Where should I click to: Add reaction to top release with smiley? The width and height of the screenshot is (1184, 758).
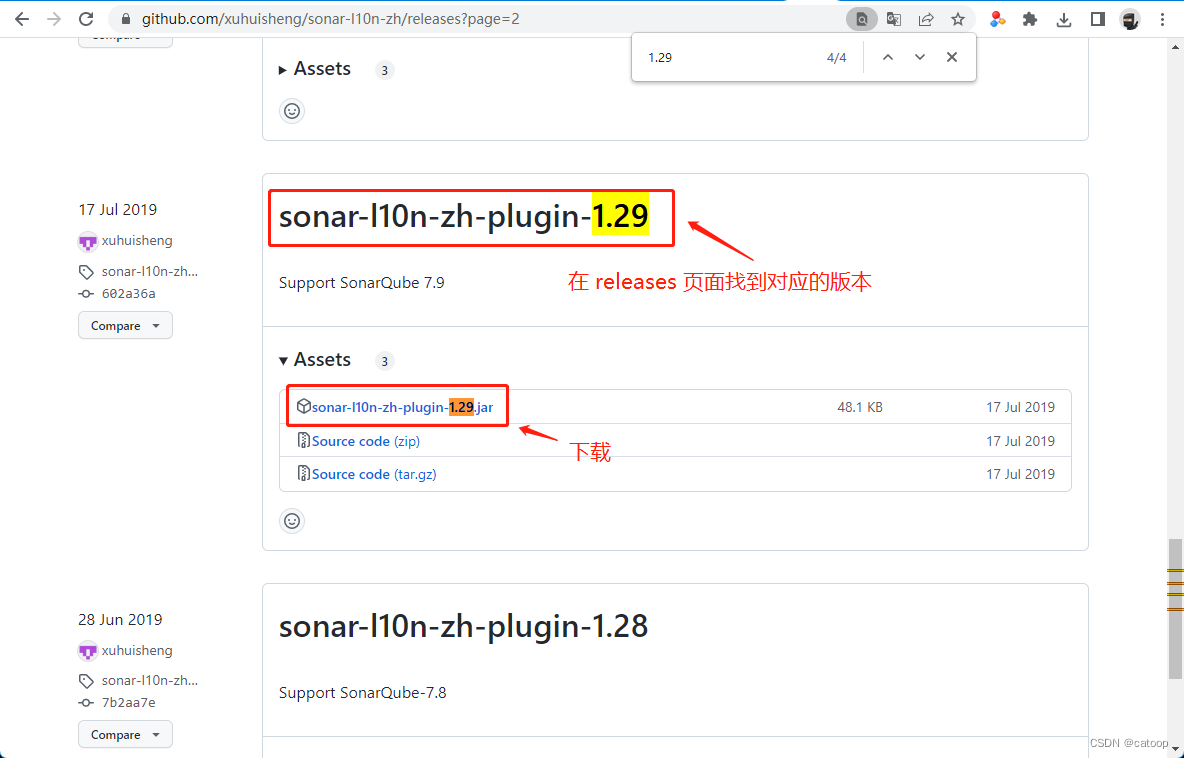291,111
